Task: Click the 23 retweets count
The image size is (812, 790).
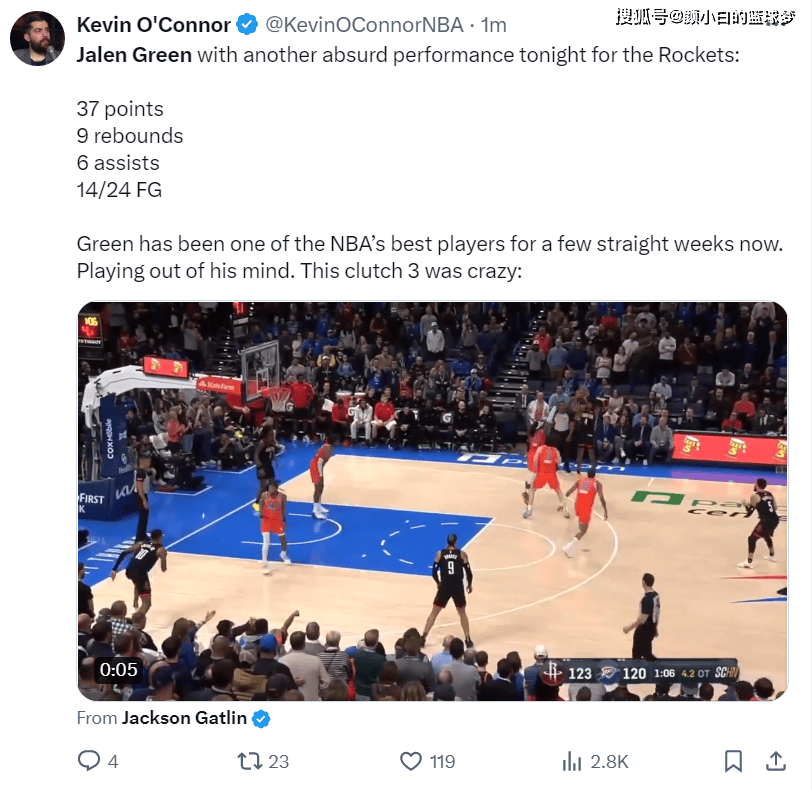Action: 279,762
